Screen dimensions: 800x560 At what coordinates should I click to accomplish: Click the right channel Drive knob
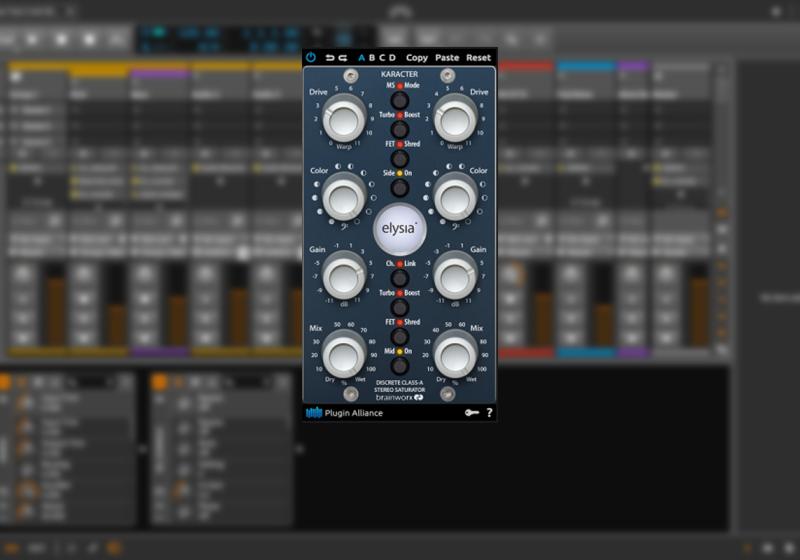[x=455, y=120]
